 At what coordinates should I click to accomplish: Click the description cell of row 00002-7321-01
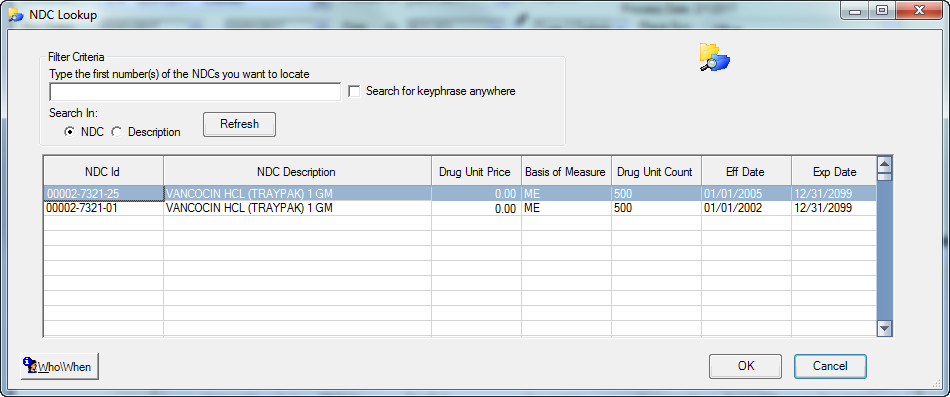coord(297,208)
